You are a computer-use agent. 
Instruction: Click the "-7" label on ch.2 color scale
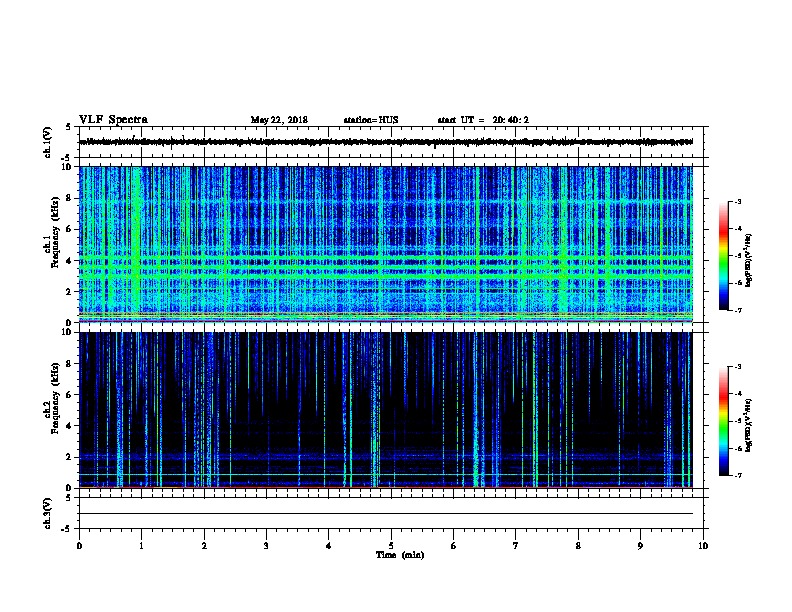coord(737,475)
